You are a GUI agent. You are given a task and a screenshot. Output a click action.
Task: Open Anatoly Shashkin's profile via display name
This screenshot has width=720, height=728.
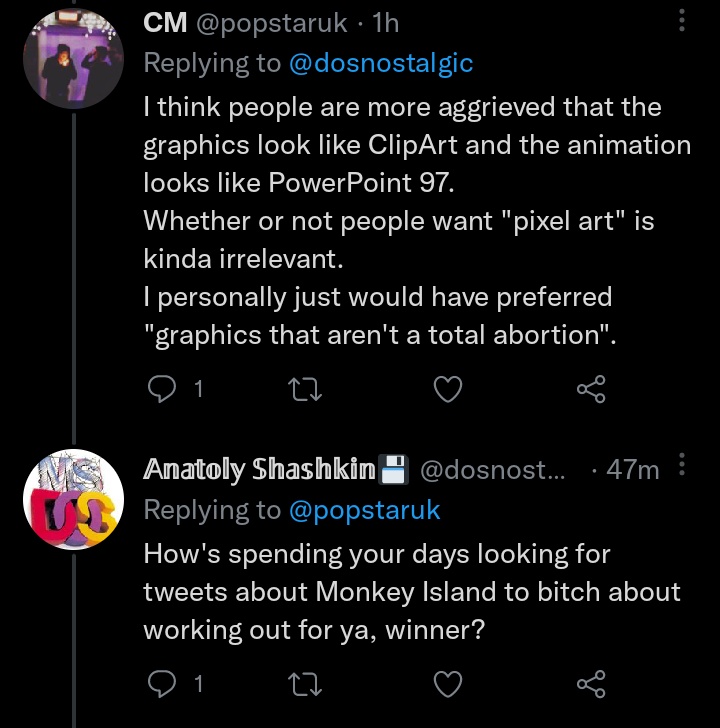pos(259,469)
